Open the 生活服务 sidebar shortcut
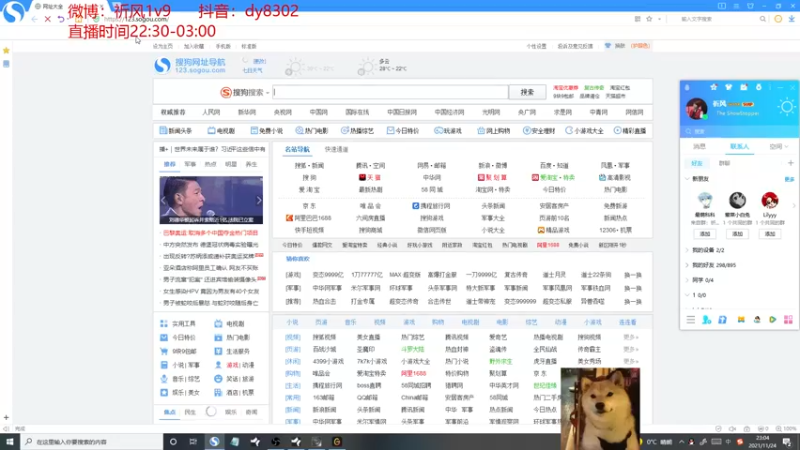 [x=233, y=351]
